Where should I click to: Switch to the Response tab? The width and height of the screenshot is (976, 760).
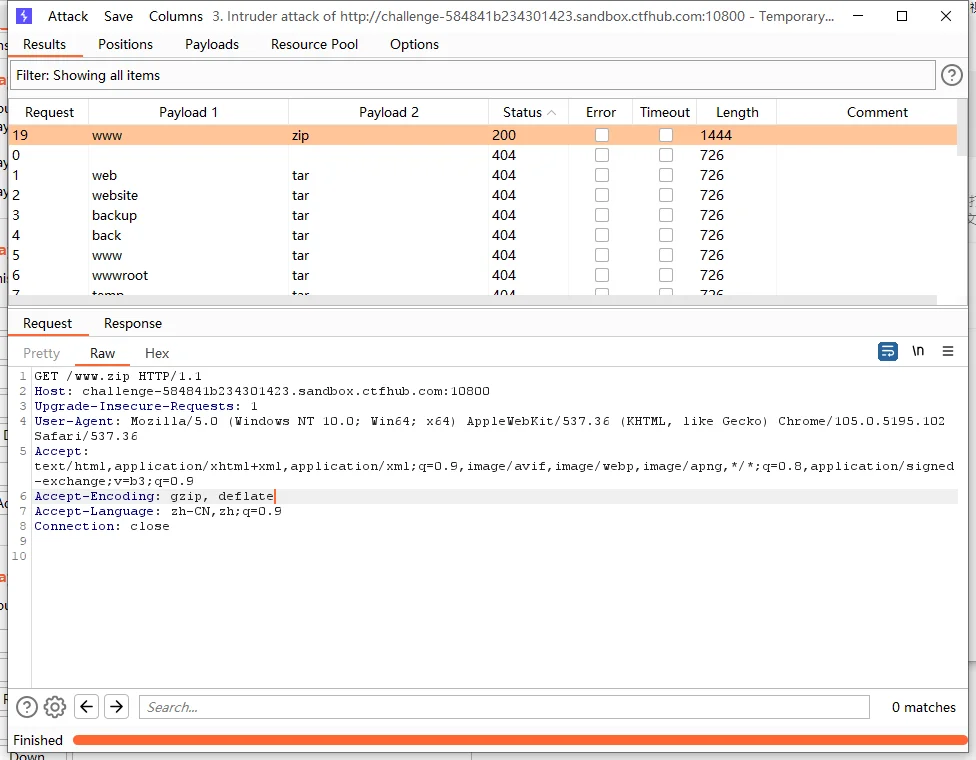(132, 323)
